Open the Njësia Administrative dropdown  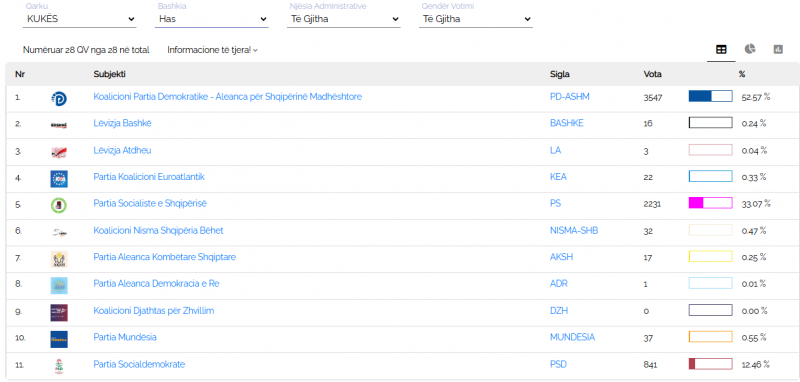344,19
